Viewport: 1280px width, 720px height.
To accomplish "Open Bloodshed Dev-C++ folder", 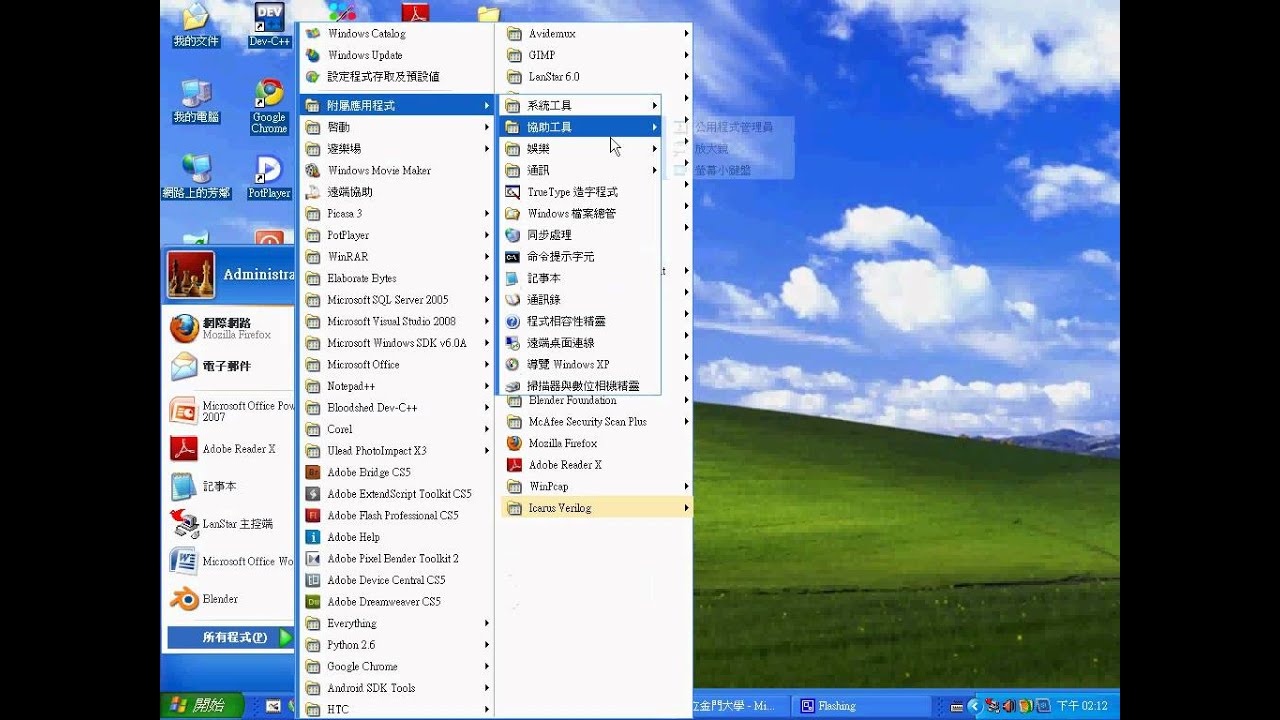I will point(396,408).
